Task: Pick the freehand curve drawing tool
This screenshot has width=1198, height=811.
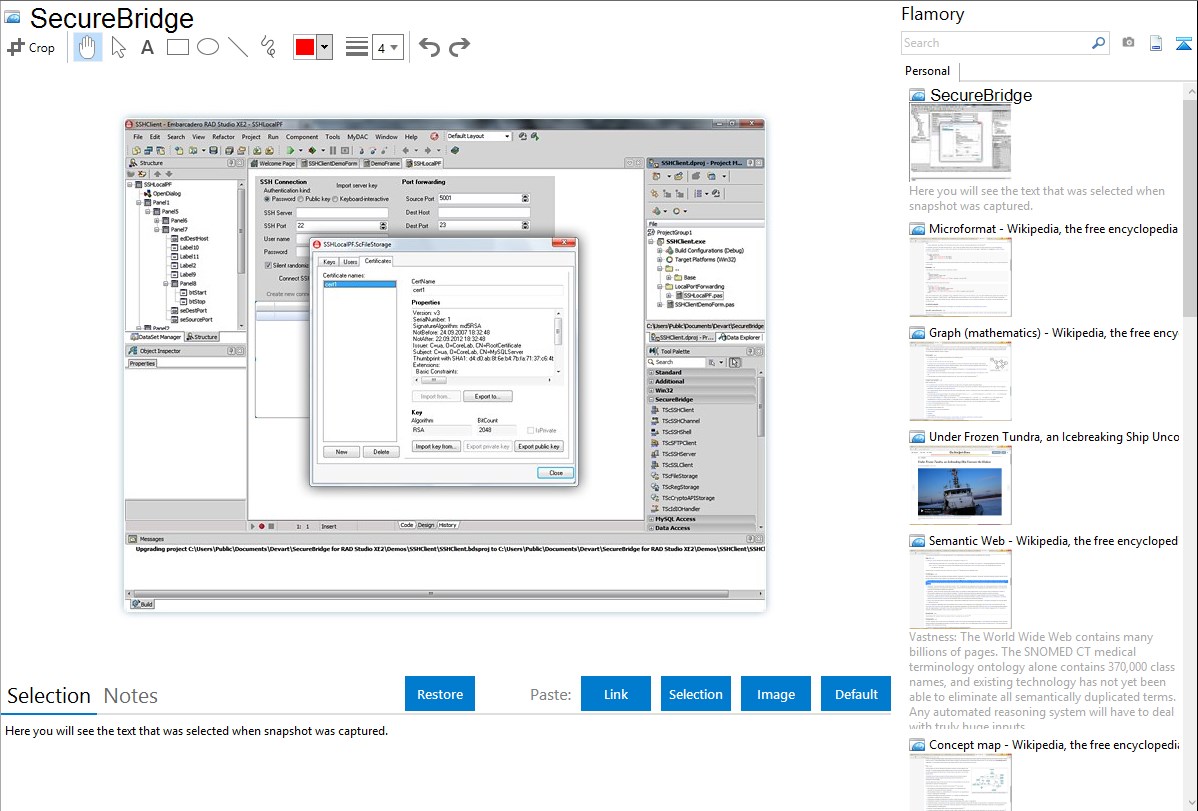Action: tap(268, 47)
